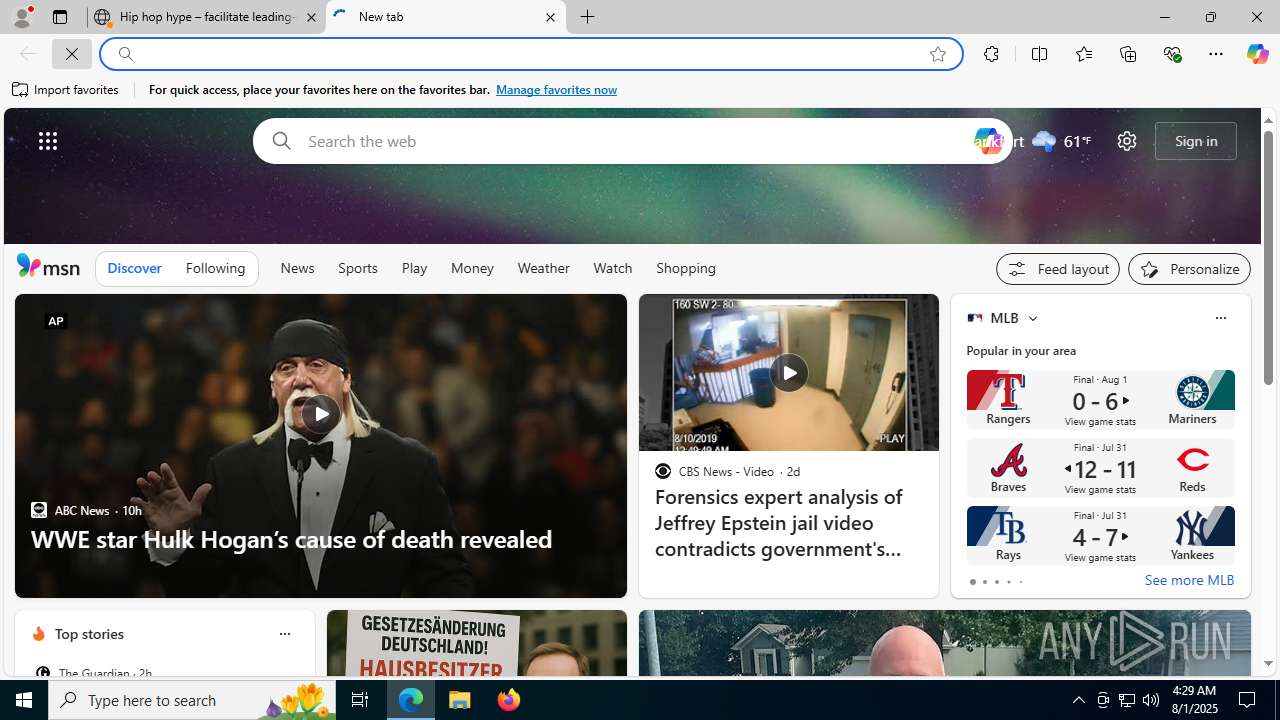Play the Epstein jail video
This screenshot has height=720, width=1280.
point(788,373)
